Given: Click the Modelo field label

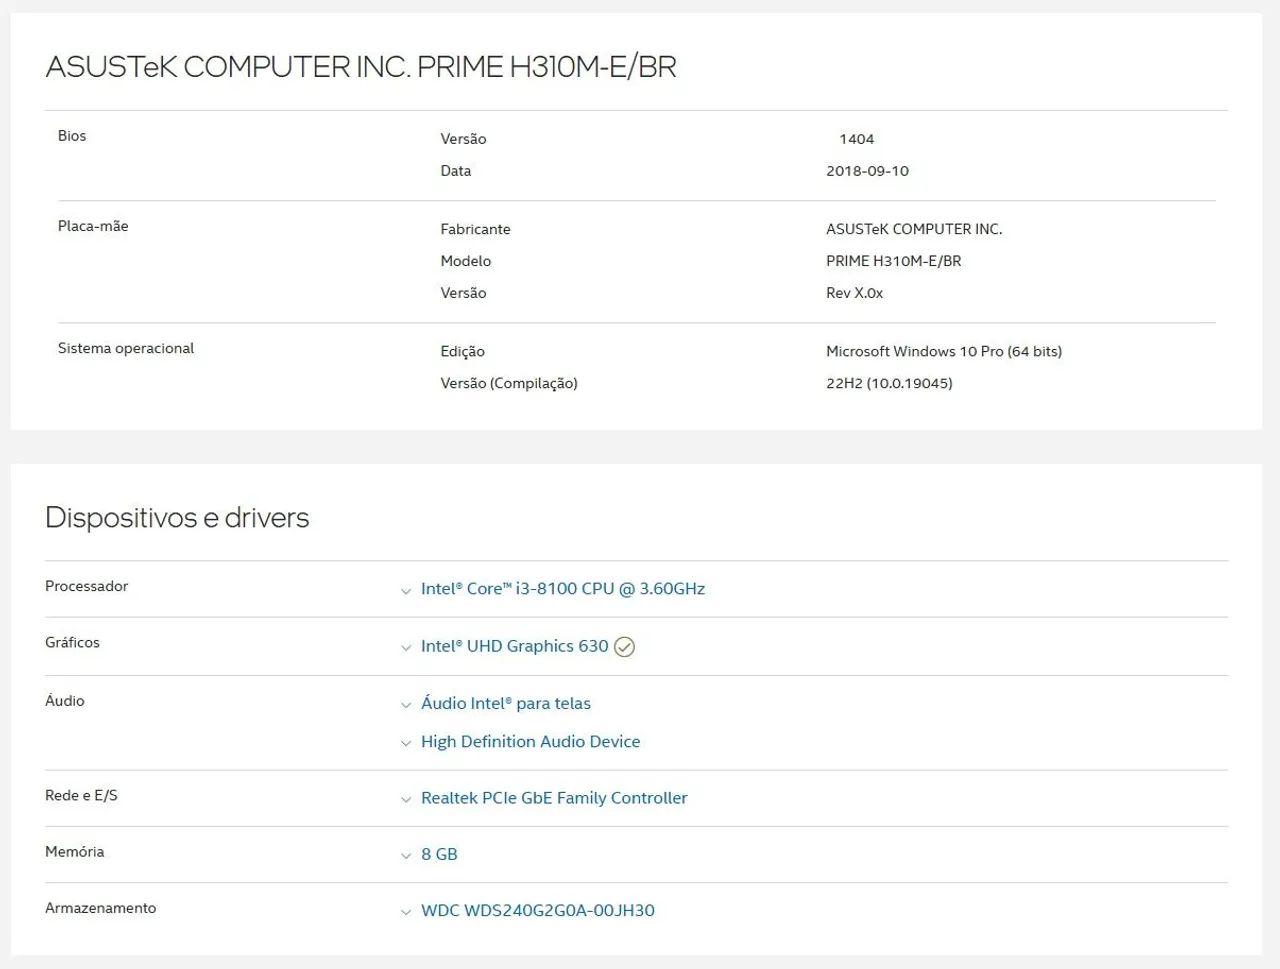Looking at the screenshot, I should (466, 261).
